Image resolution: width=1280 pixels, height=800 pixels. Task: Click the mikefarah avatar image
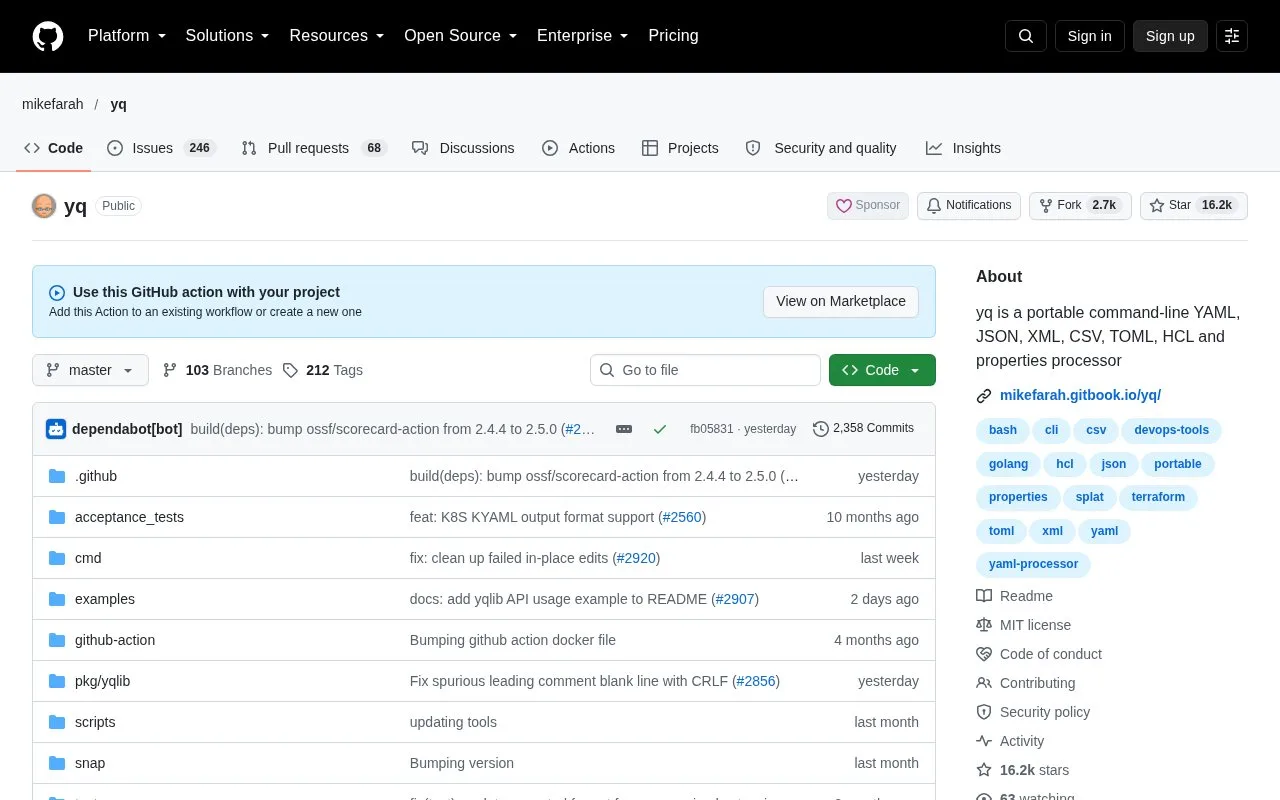[x=44, y=206]
